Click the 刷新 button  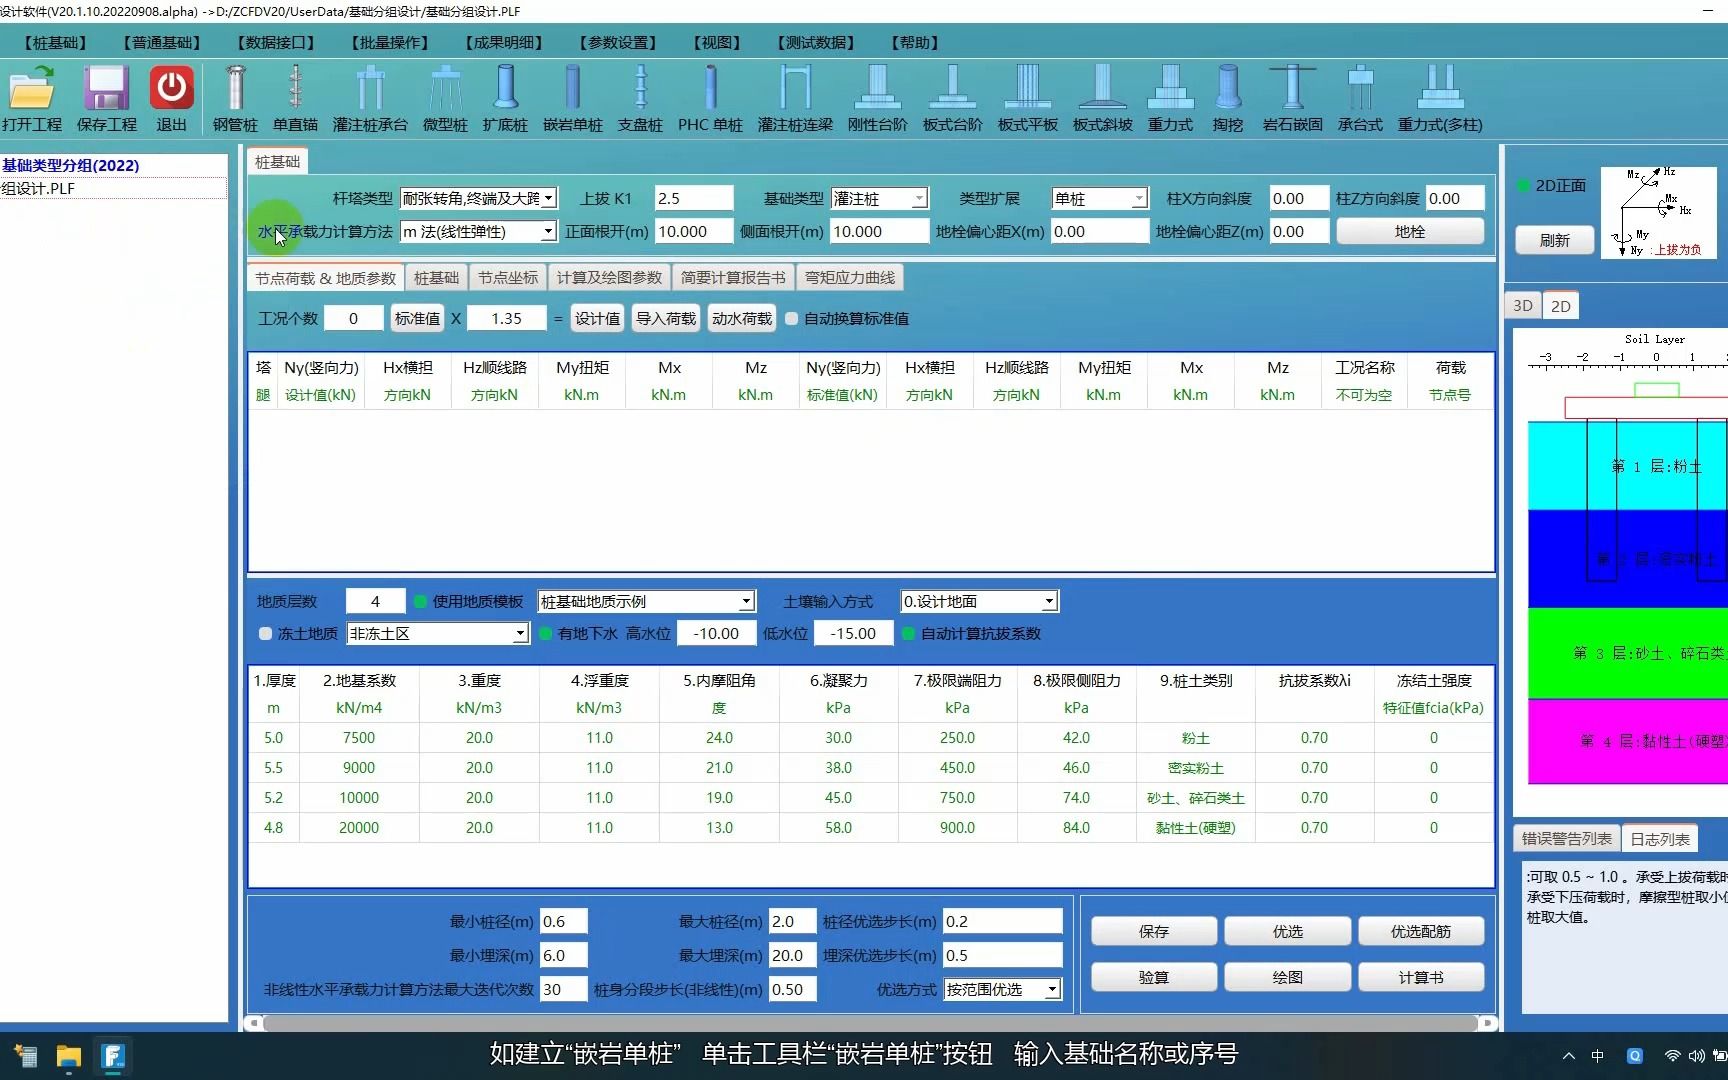[1554, 240]
